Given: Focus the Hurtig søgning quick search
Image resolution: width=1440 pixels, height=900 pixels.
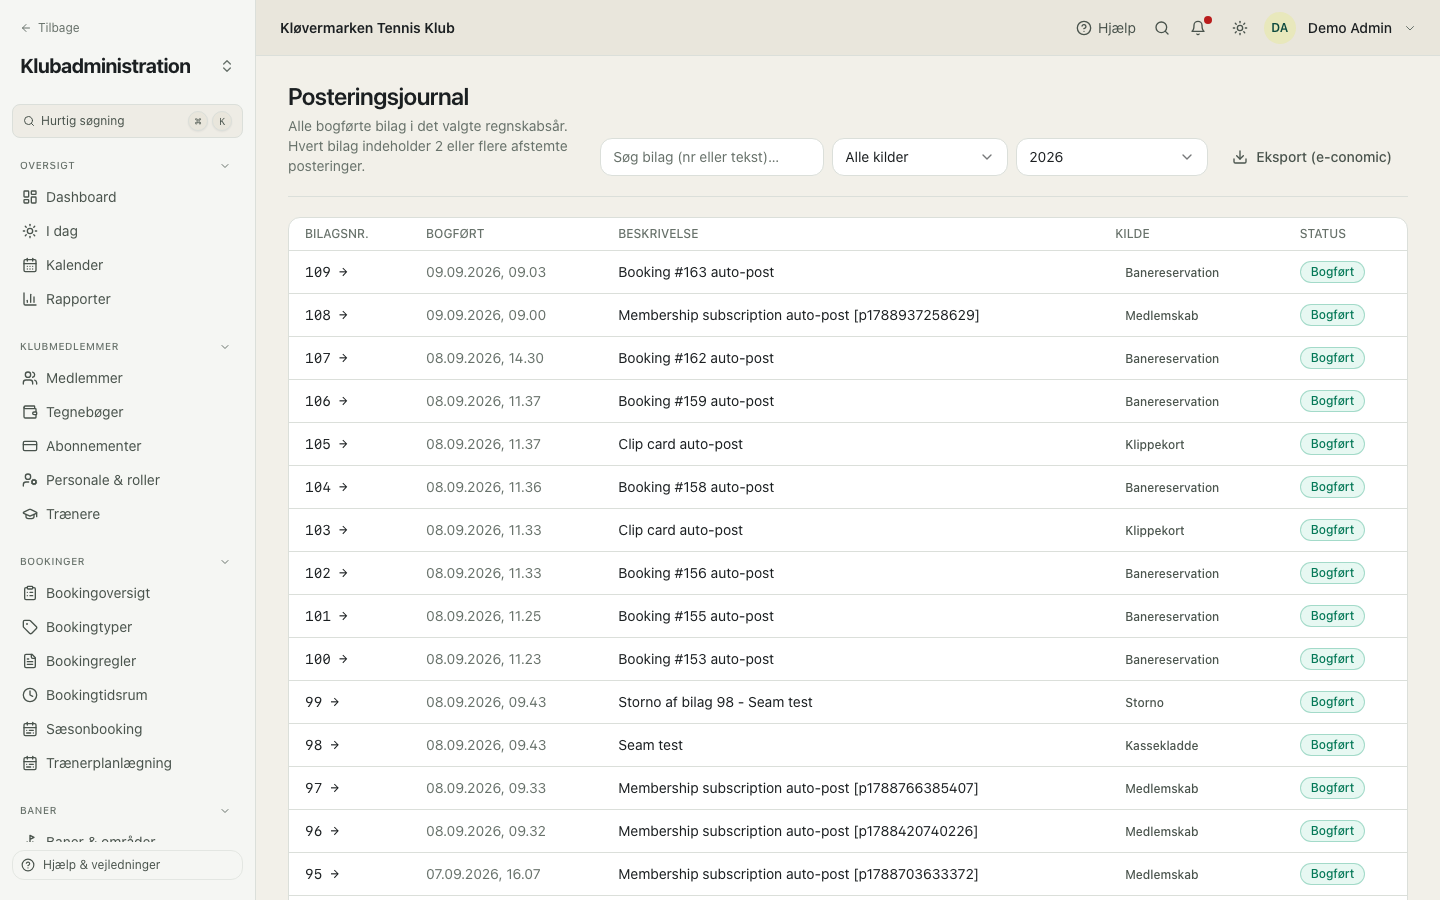Looking at the screenshot, I should click(127, 121).
